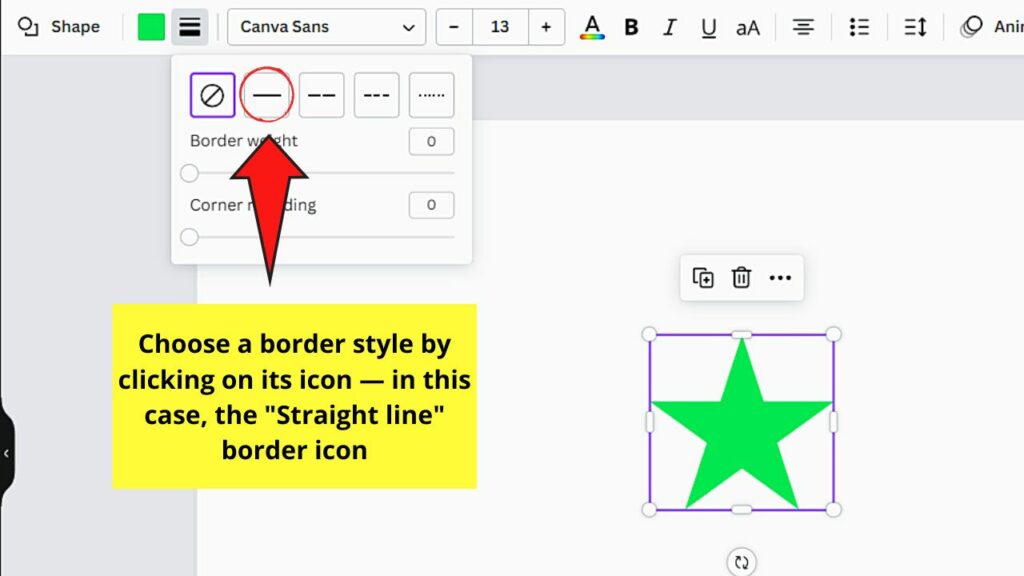Screen dimensions: 1024x576
Task: Apply bold formatting
Action: click(631, 27)
